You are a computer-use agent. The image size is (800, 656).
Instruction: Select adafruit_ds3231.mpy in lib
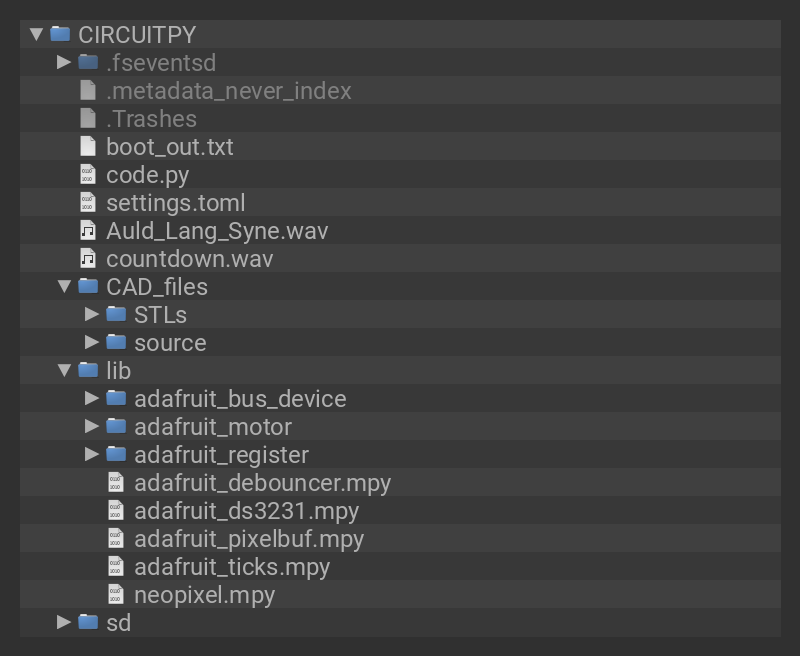coord(246,511)
